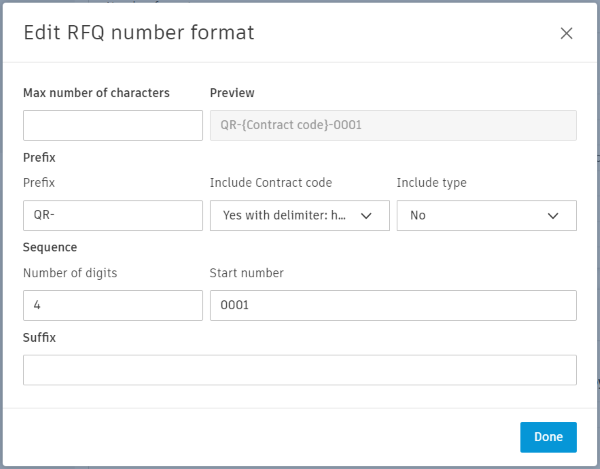This screenshot has height=469, width=600.
Task: Click the Preview label text
Action: coord(232,93)
